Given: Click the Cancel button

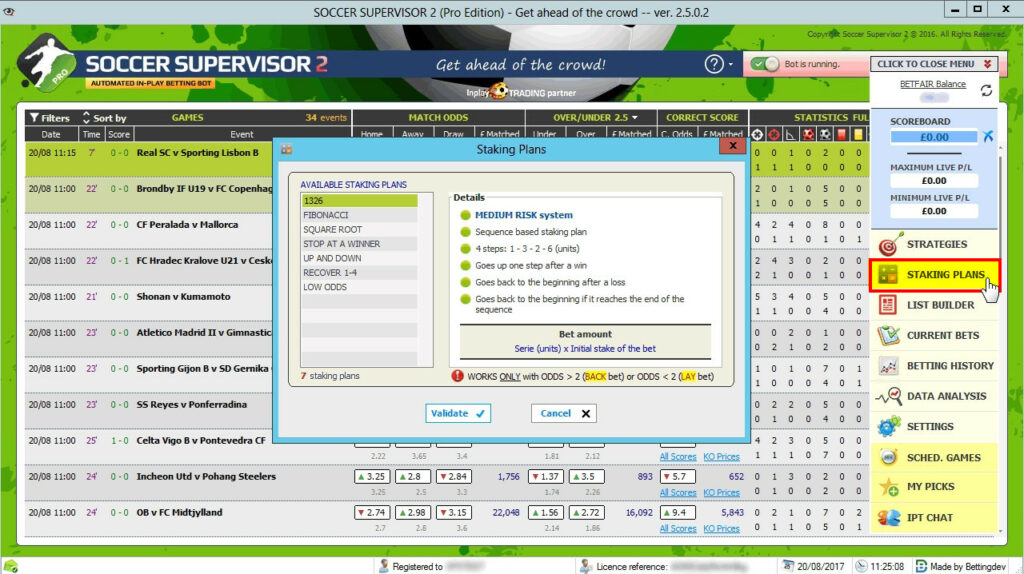Looking at the screenshot, I should click(564, 413).
